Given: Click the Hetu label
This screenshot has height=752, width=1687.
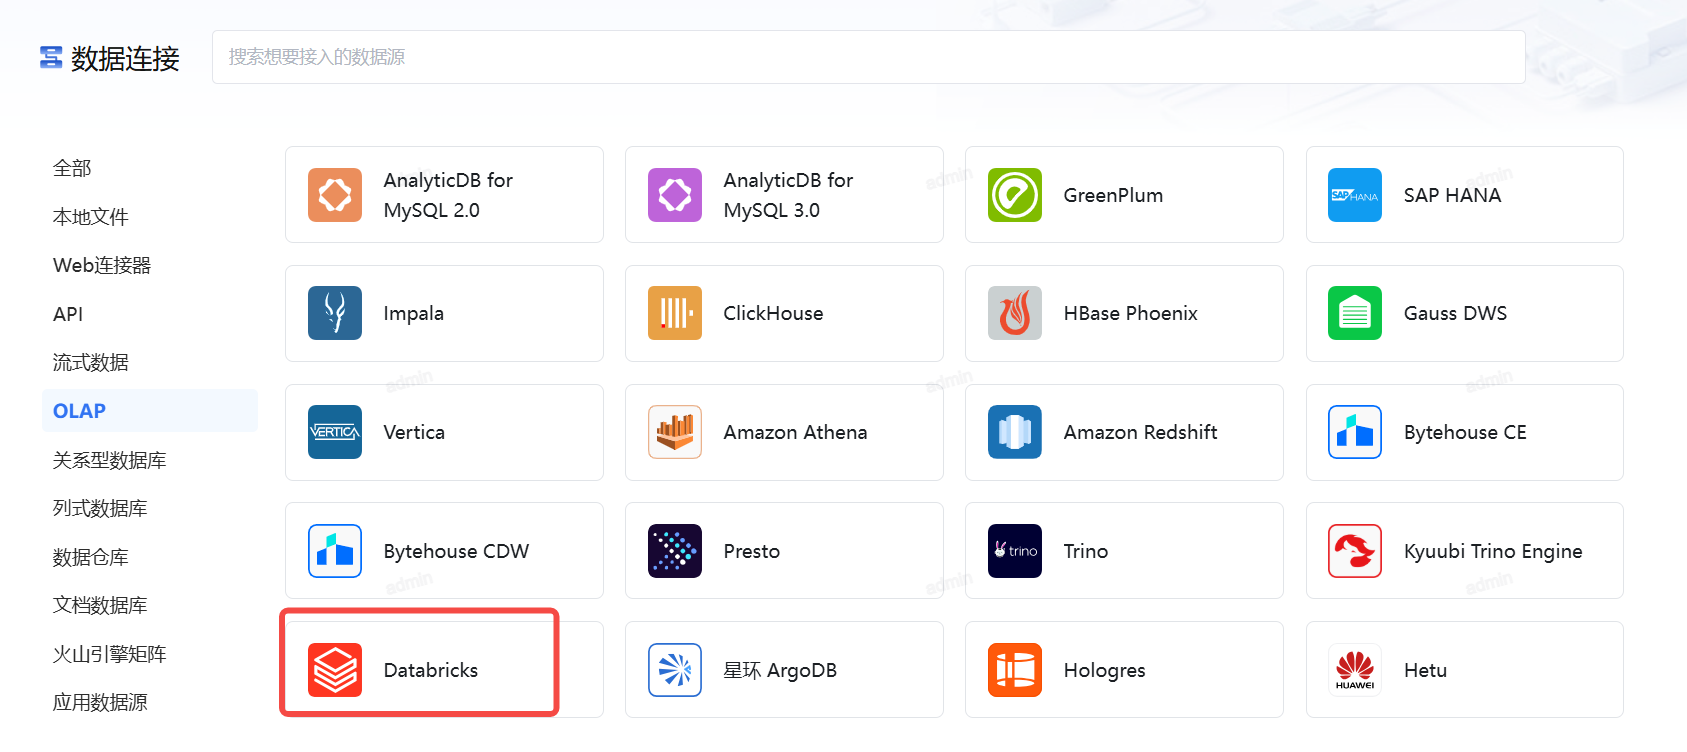Looking at the screenshot, I should 1425,670.
